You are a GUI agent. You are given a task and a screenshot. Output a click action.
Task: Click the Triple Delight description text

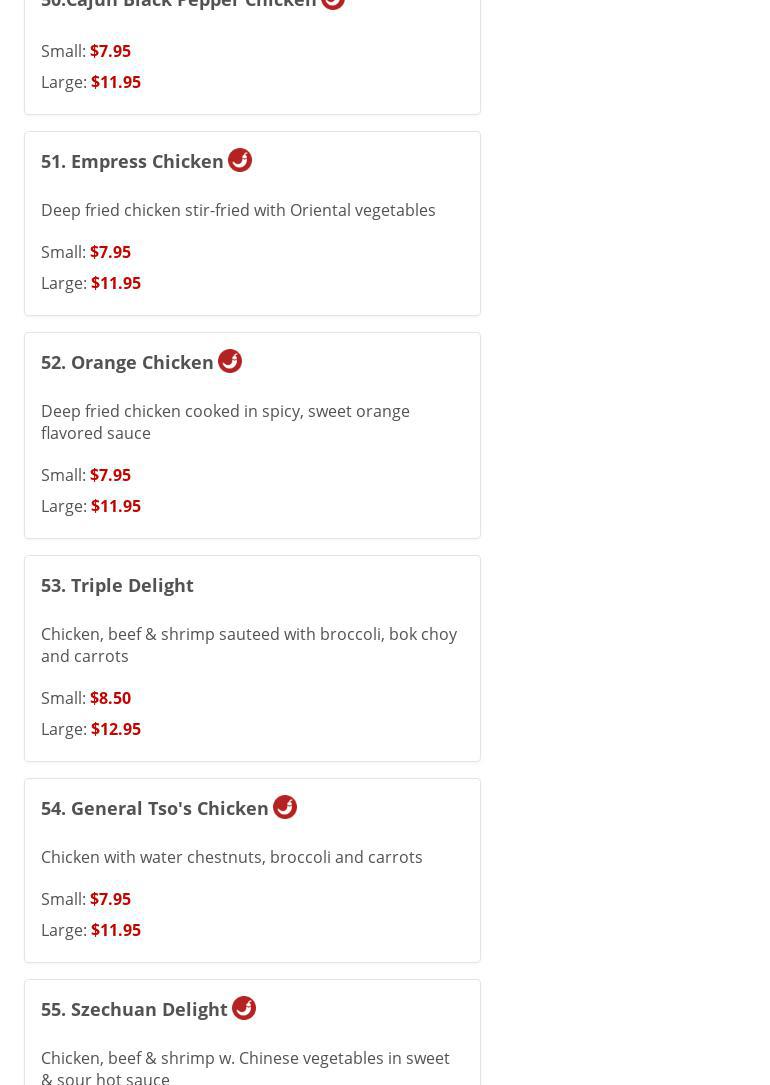(248, 645)
